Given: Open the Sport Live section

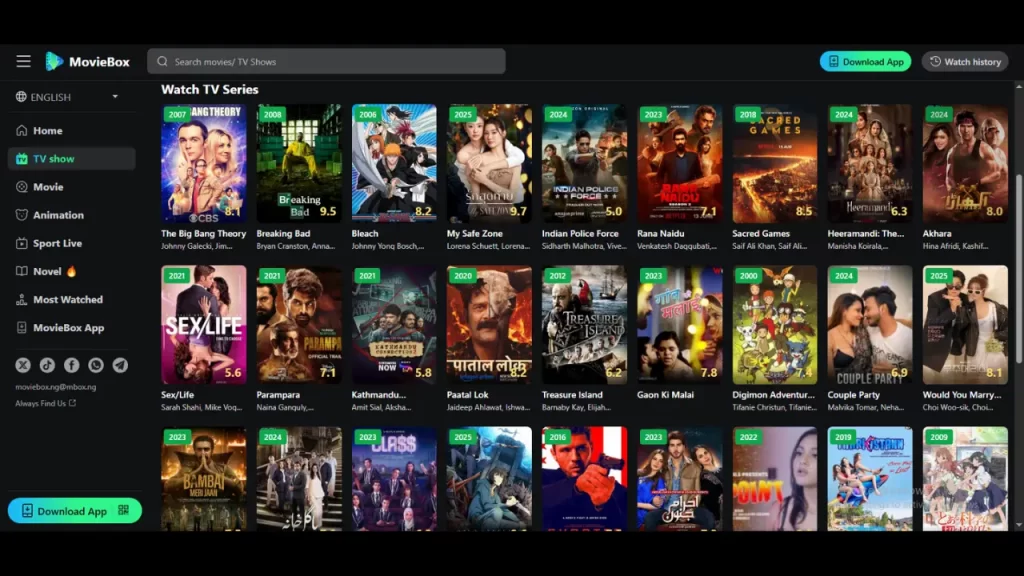Looking at the screenshot, I should pos(72,243).
